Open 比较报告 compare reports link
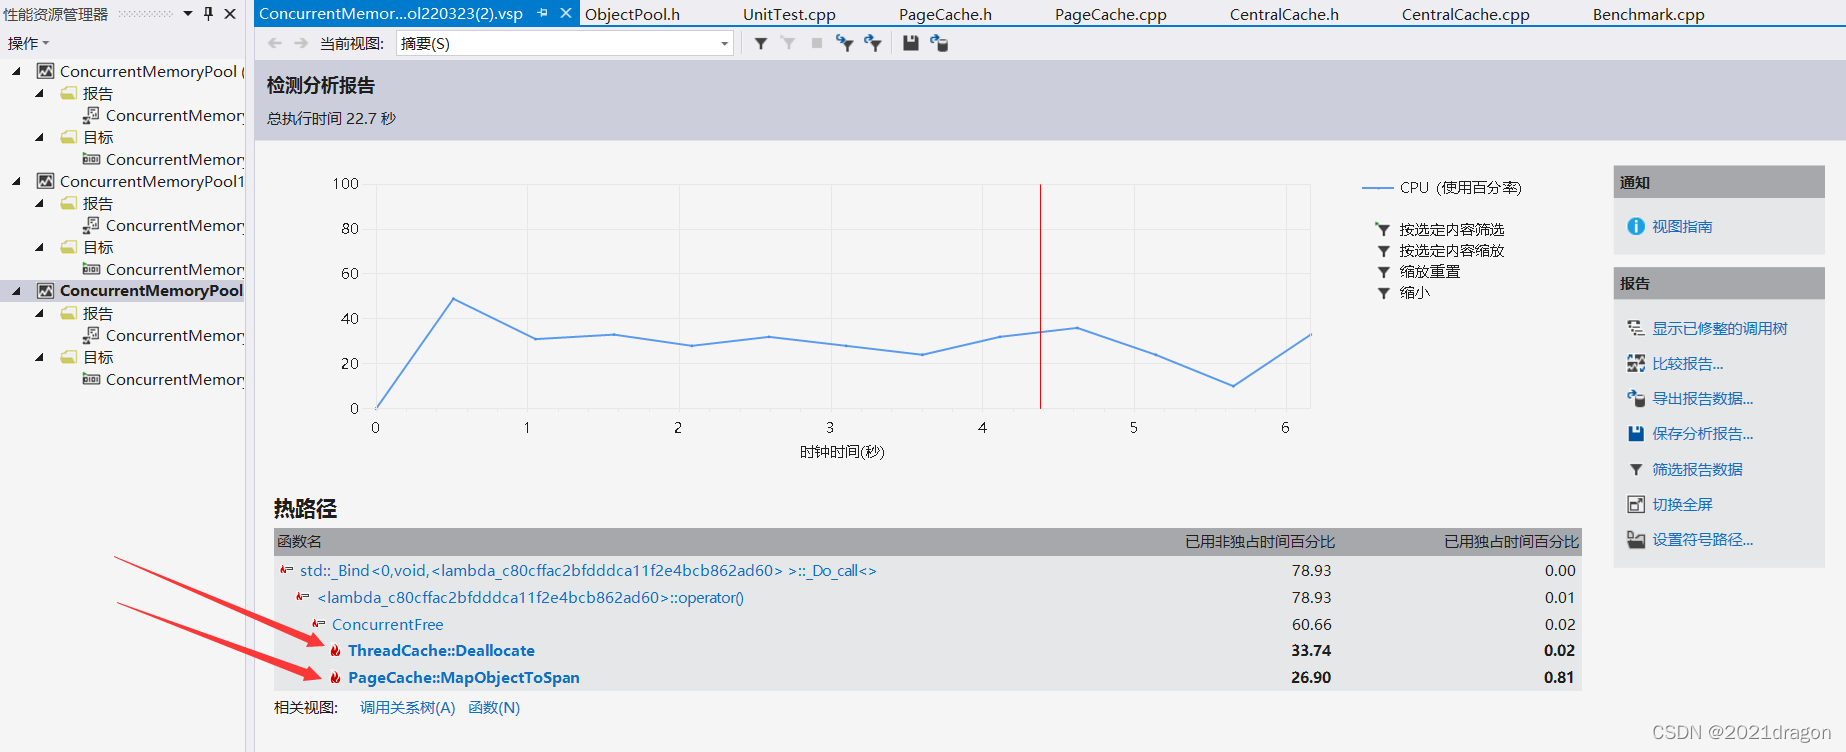This screenshot has height=752, width=1846. pos(1687,364)
